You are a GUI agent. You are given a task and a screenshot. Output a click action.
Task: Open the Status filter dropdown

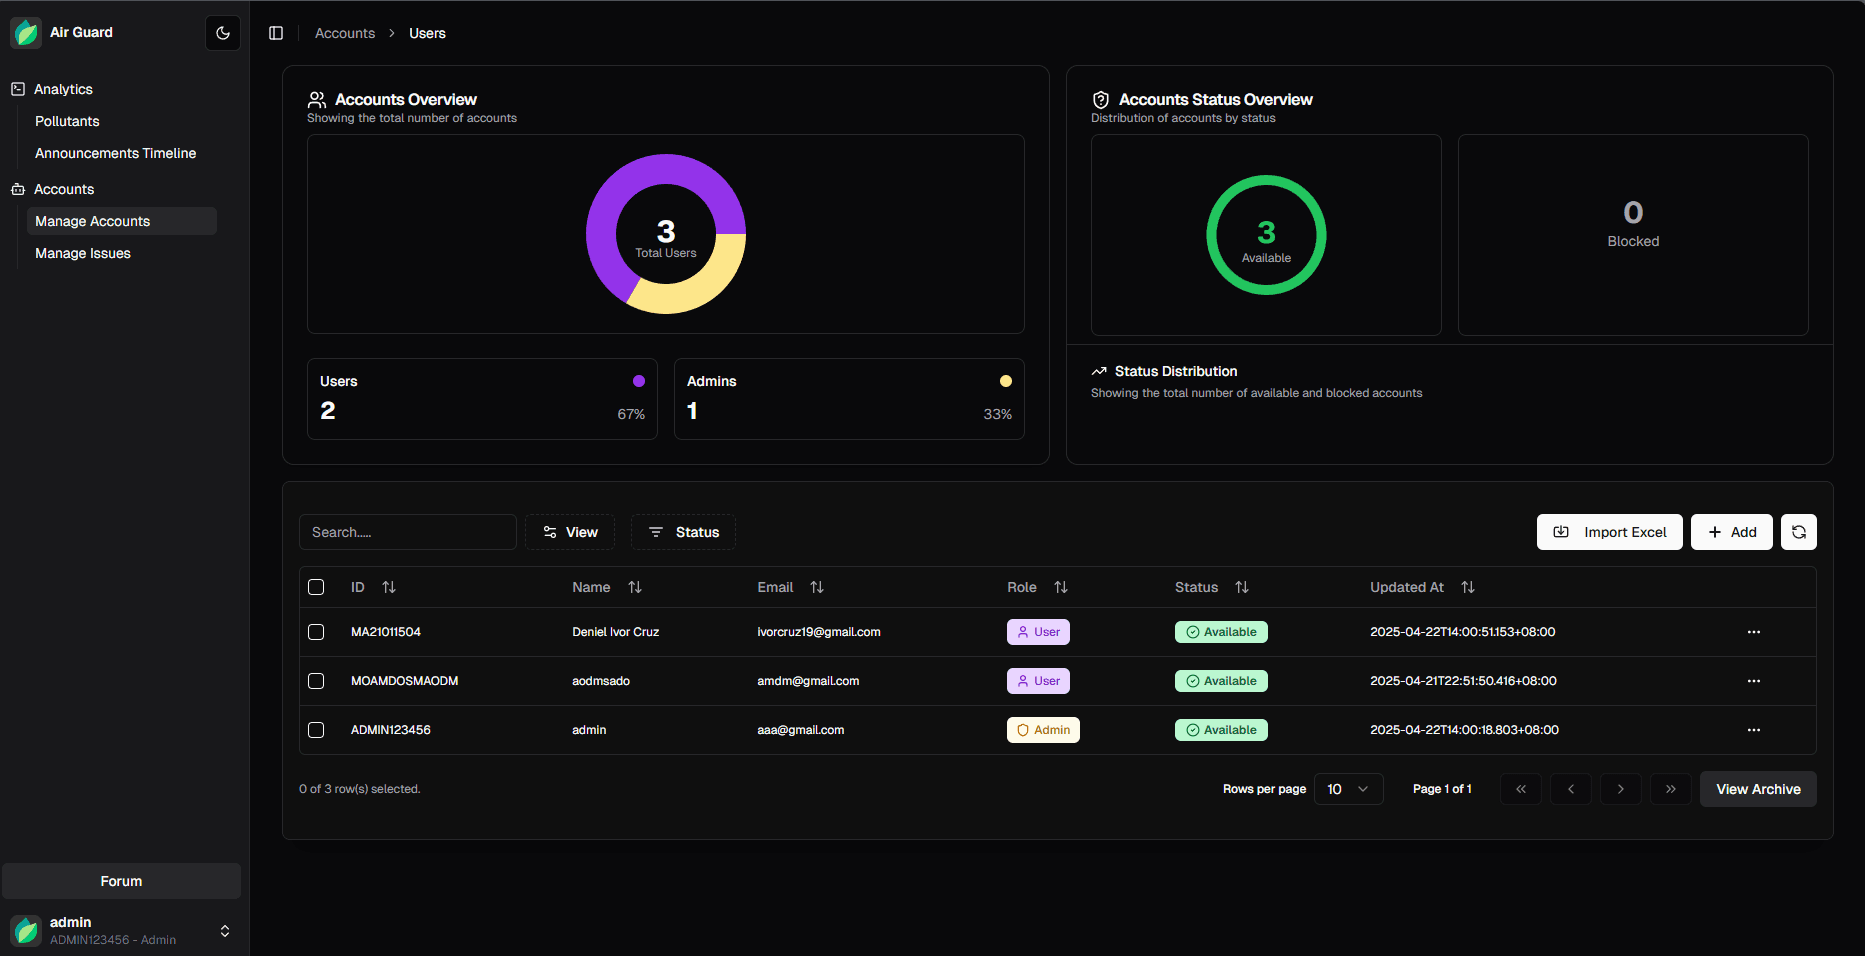(683, 532)
